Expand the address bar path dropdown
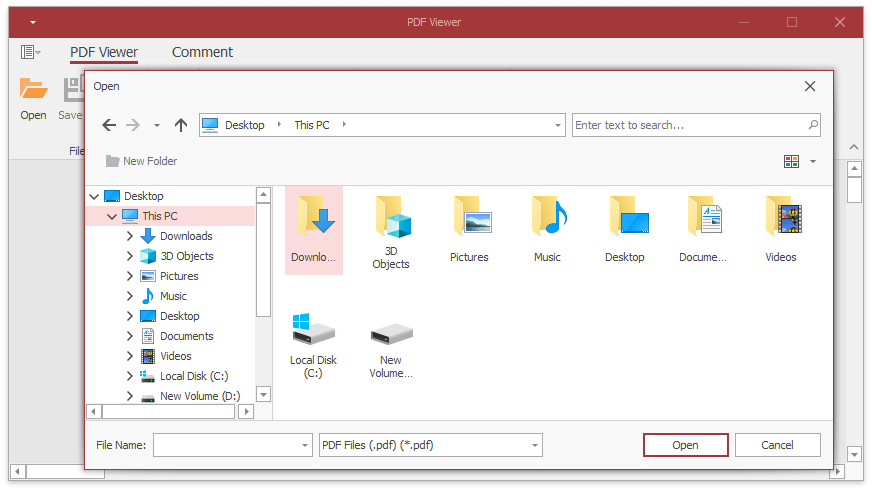872x491 pixels. tap(558, 126)
